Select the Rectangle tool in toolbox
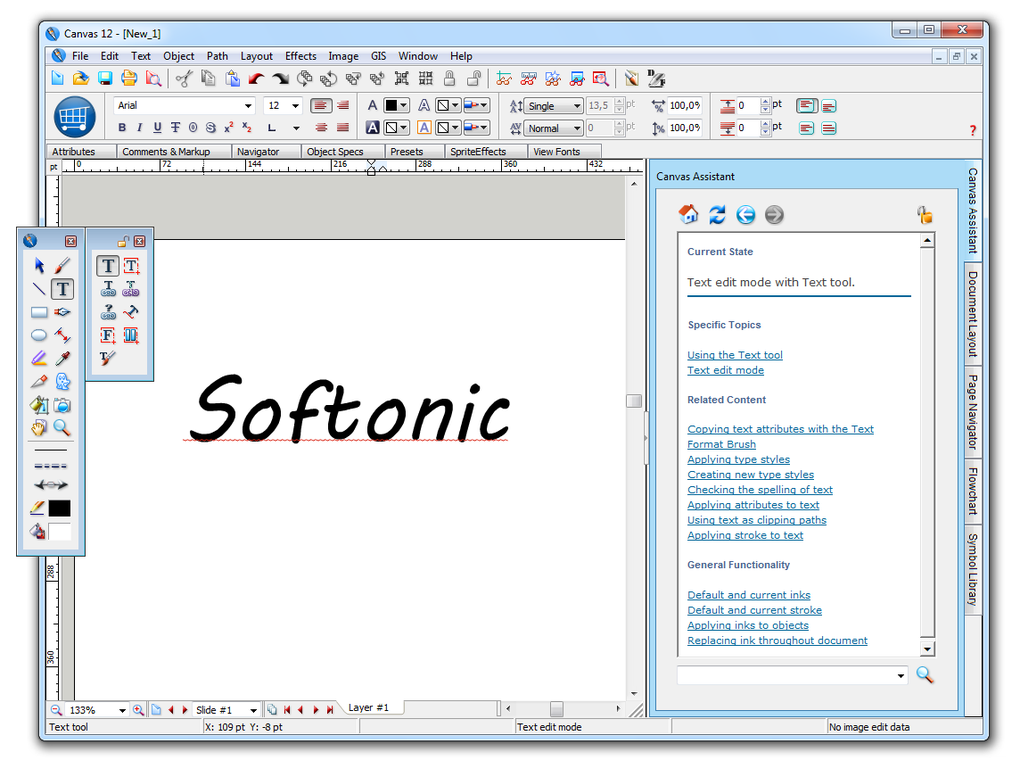 (39, 312)
